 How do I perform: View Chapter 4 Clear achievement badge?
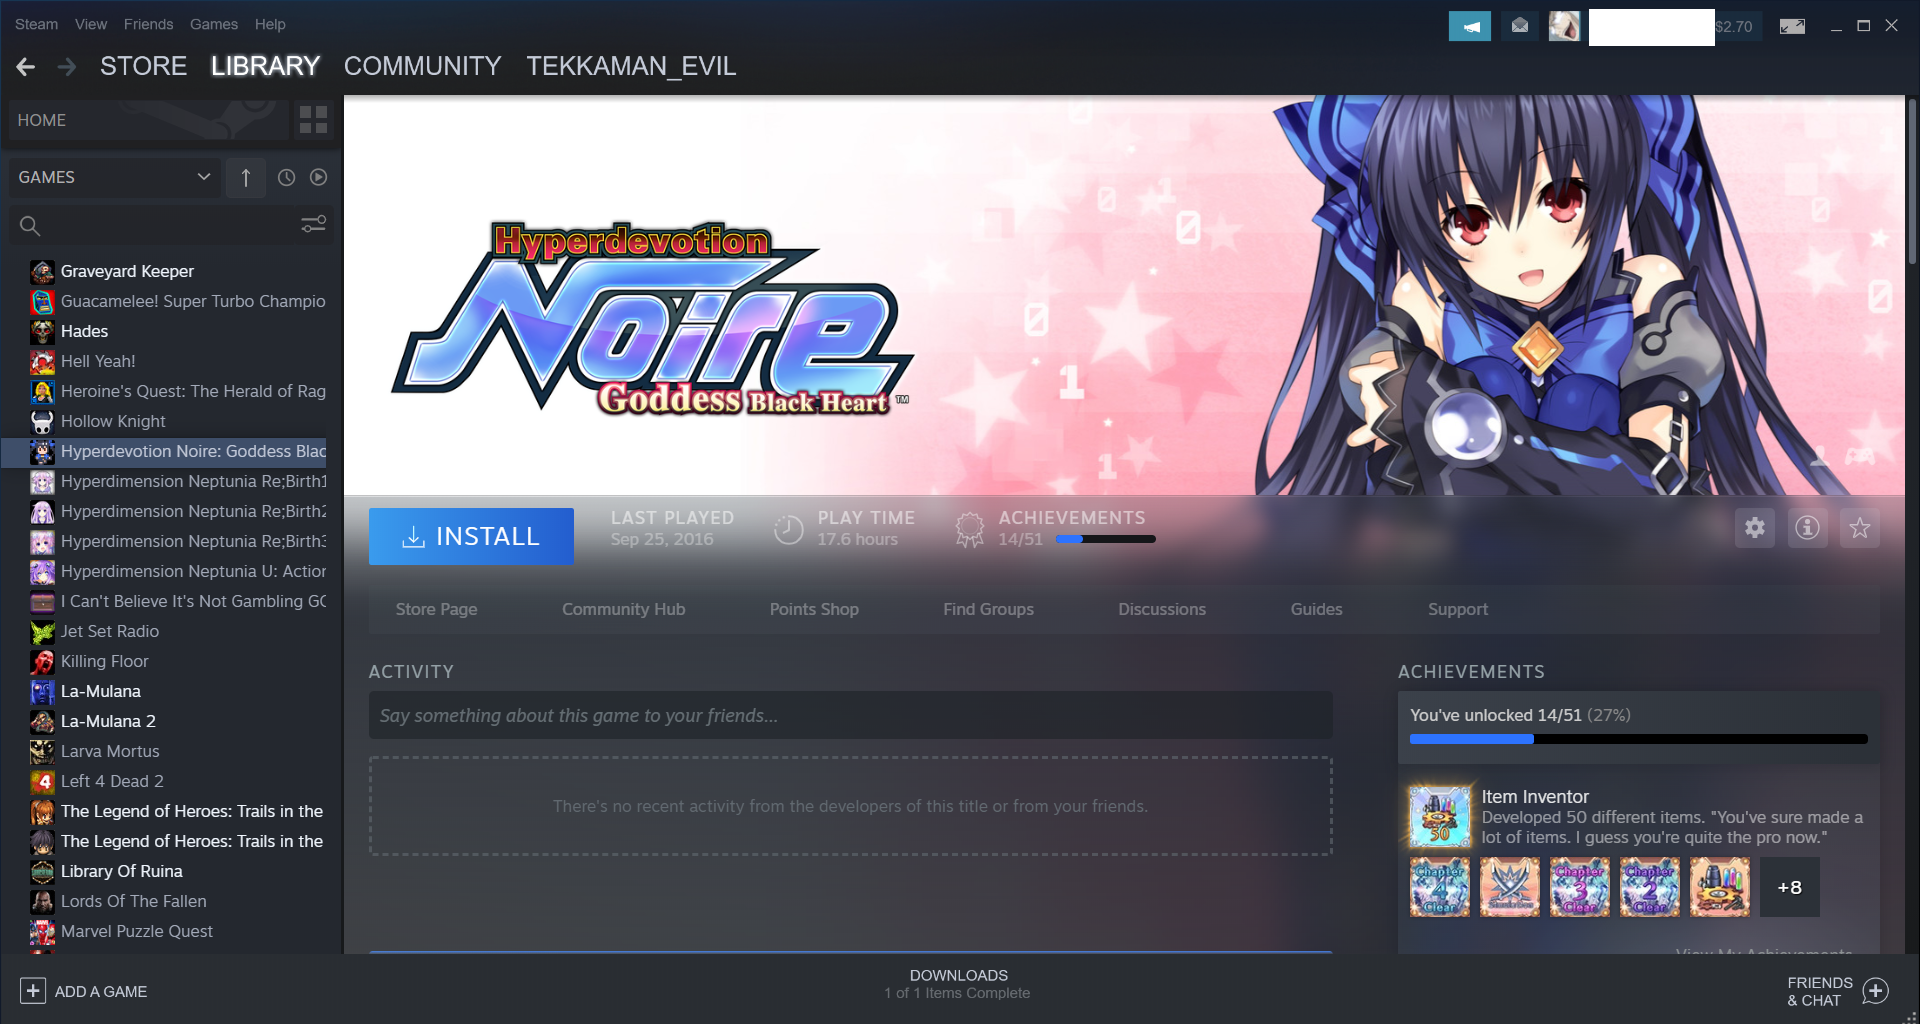1440,887
